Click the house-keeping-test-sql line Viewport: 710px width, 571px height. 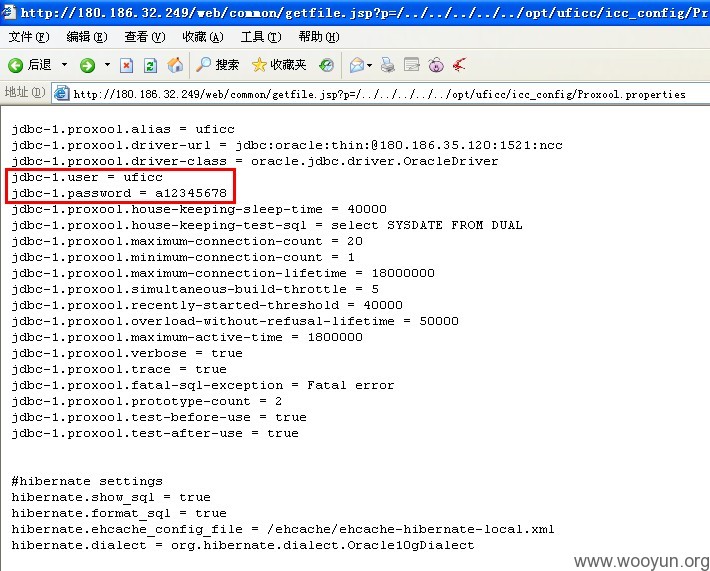click(267, 225)
